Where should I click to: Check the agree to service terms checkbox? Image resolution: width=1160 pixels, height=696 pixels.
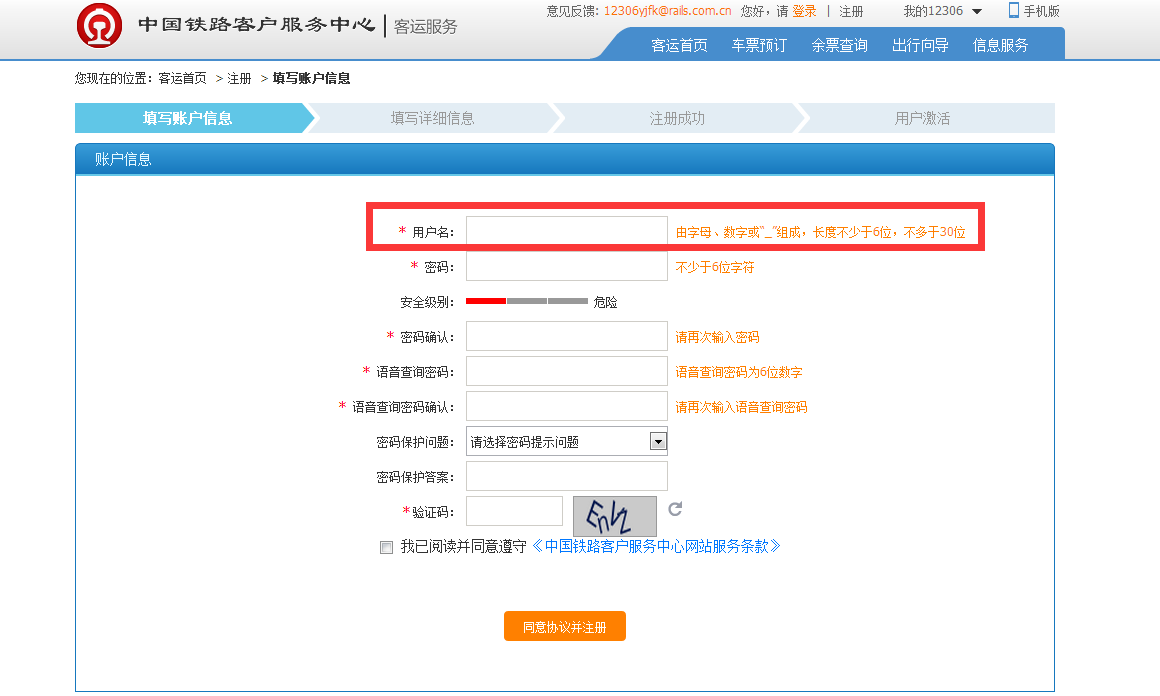(x=387, y=547)
